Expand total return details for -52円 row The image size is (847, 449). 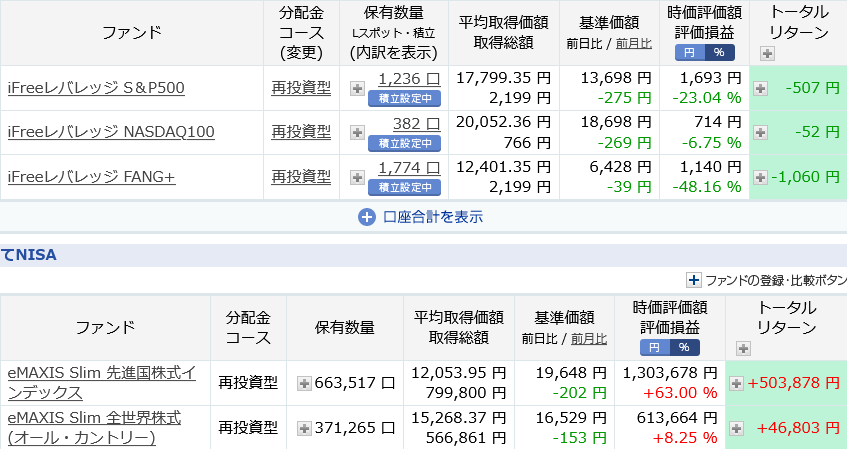[x=761, y=132]
